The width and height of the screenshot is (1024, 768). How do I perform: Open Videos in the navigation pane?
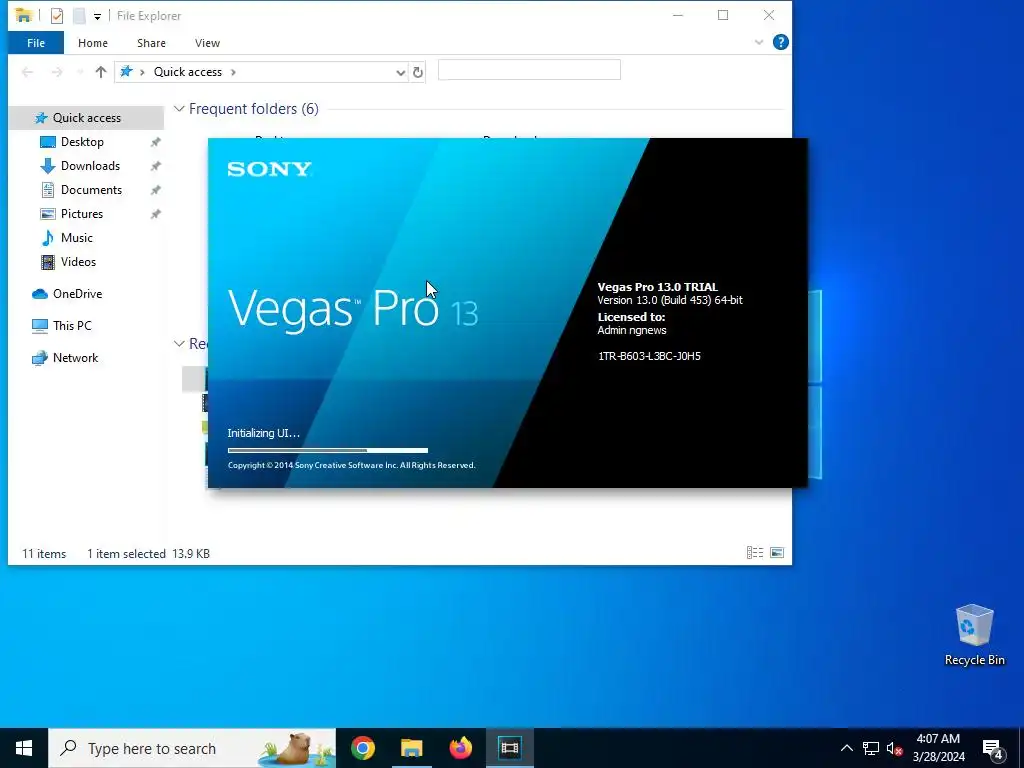[x=78, y=262]
